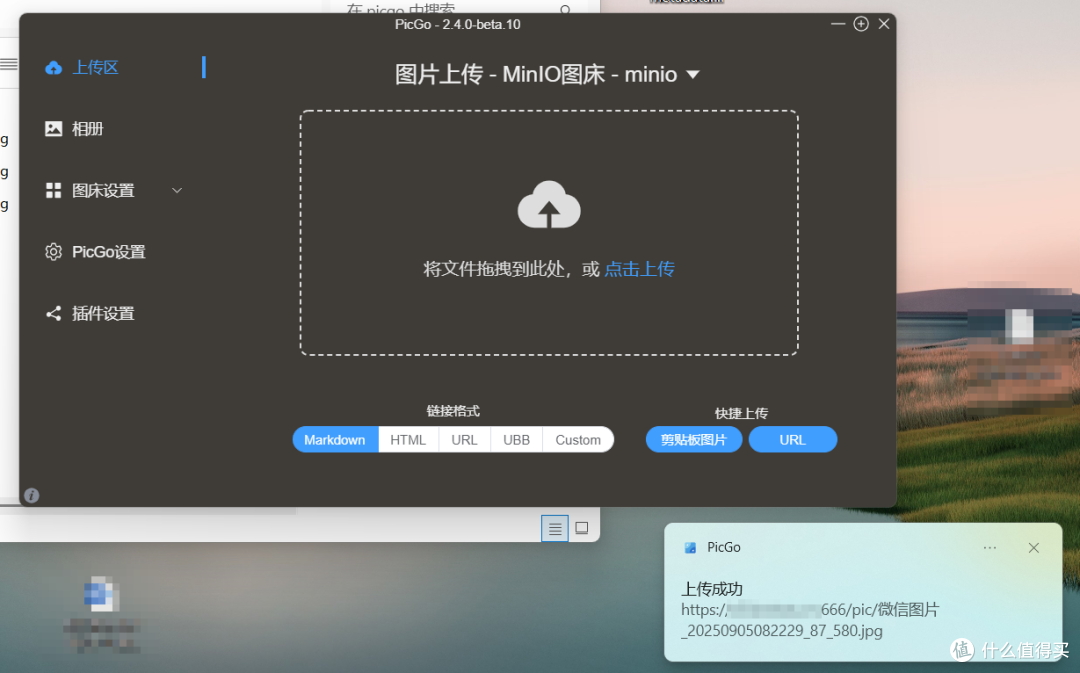The width and height of the screenshot is (1080, 673).
Task: Click the cloud upload icon in drop zone
Action: click(x=549, y=205)
